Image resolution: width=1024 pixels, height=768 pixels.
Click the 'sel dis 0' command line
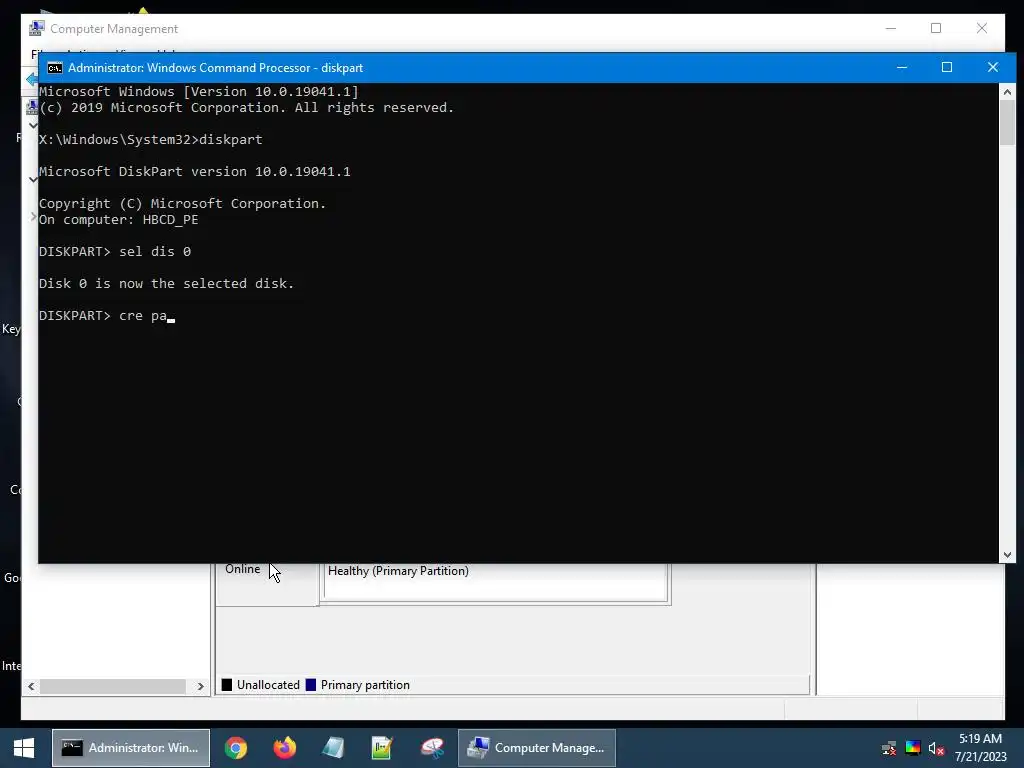115,251
